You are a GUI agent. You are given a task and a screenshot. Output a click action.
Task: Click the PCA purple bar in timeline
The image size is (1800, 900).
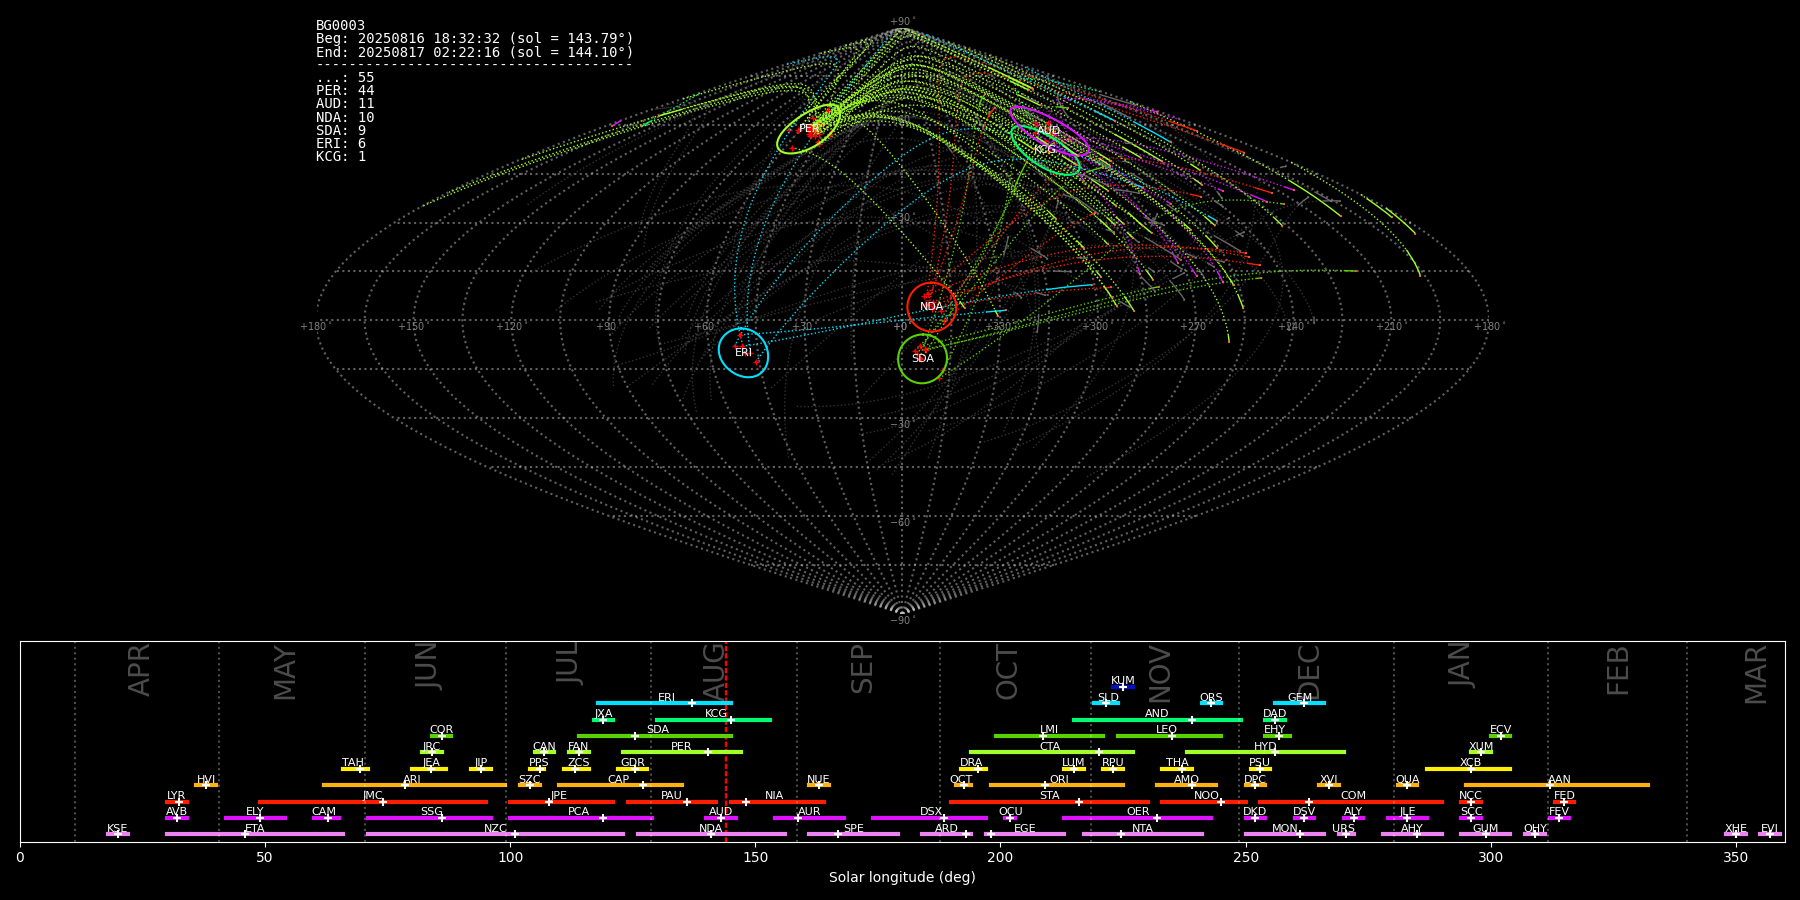pos(580,818)
